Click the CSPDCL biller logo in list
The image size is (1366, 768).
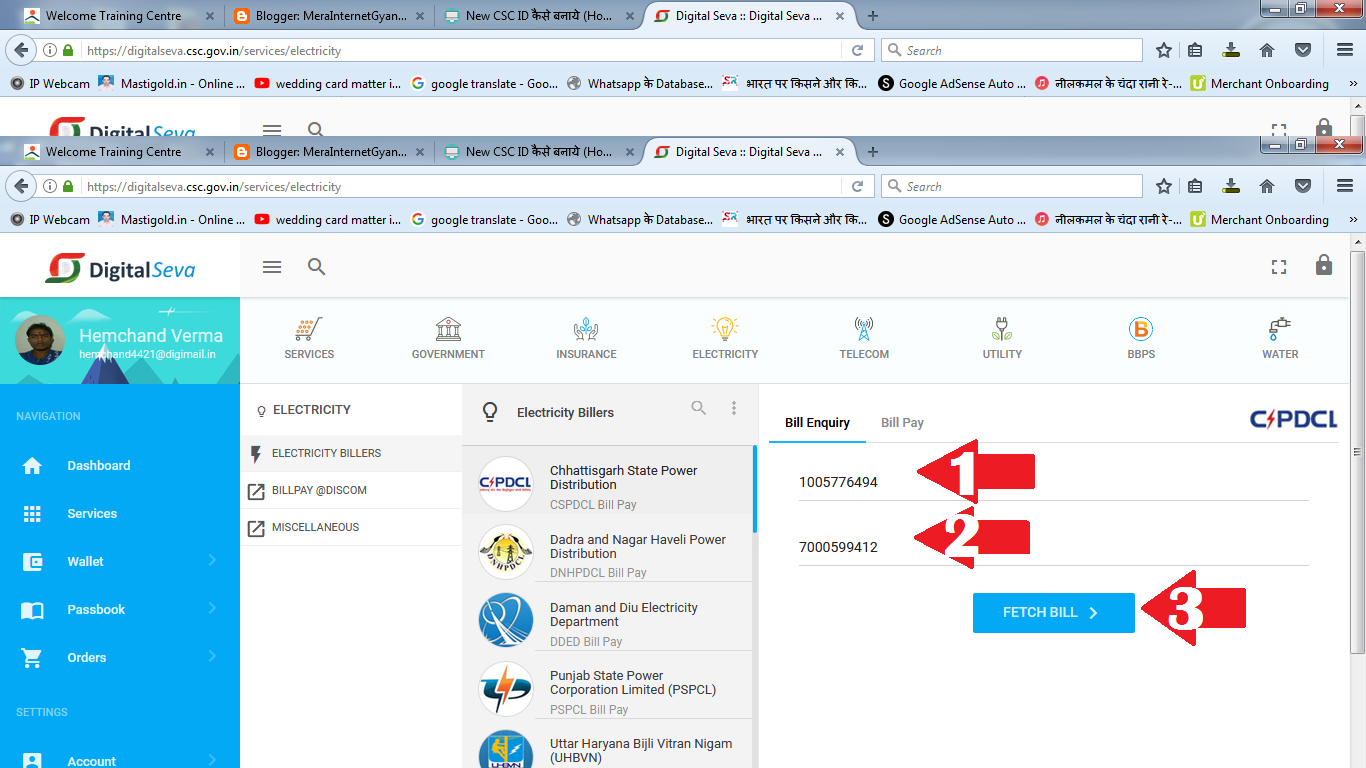click(505, 484)
